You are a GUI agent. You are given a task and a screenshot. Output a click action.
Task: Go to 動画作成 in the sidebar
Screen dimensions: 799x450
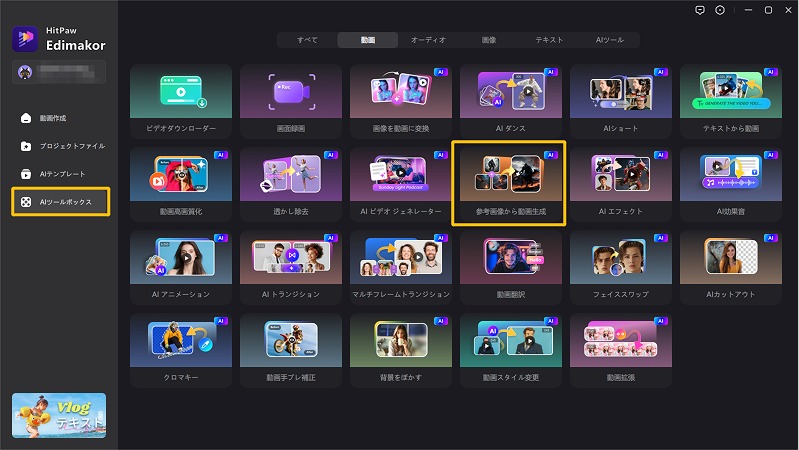[60, 118]
